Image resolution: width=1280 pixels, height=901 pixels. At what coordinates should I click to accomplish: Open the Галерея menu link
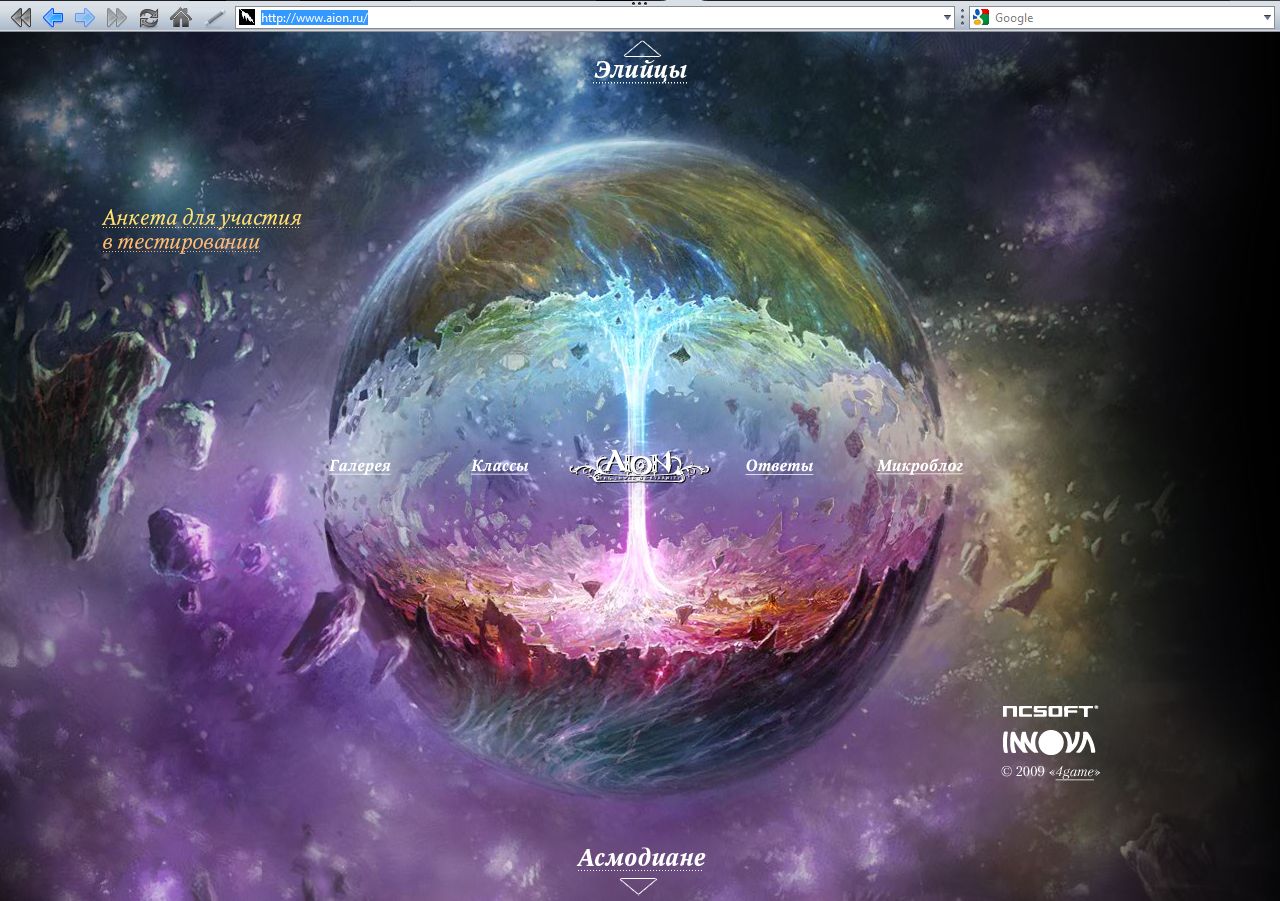pos(360,466)
